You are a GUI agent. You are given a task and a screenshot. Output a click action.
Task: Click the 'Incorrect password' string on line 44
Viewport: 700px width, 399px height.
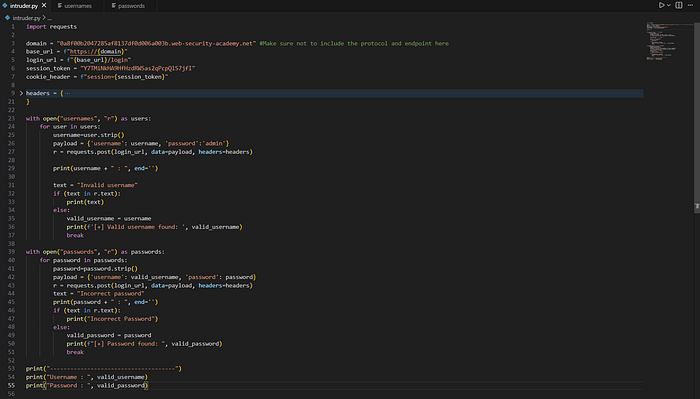tap(111, 294)
